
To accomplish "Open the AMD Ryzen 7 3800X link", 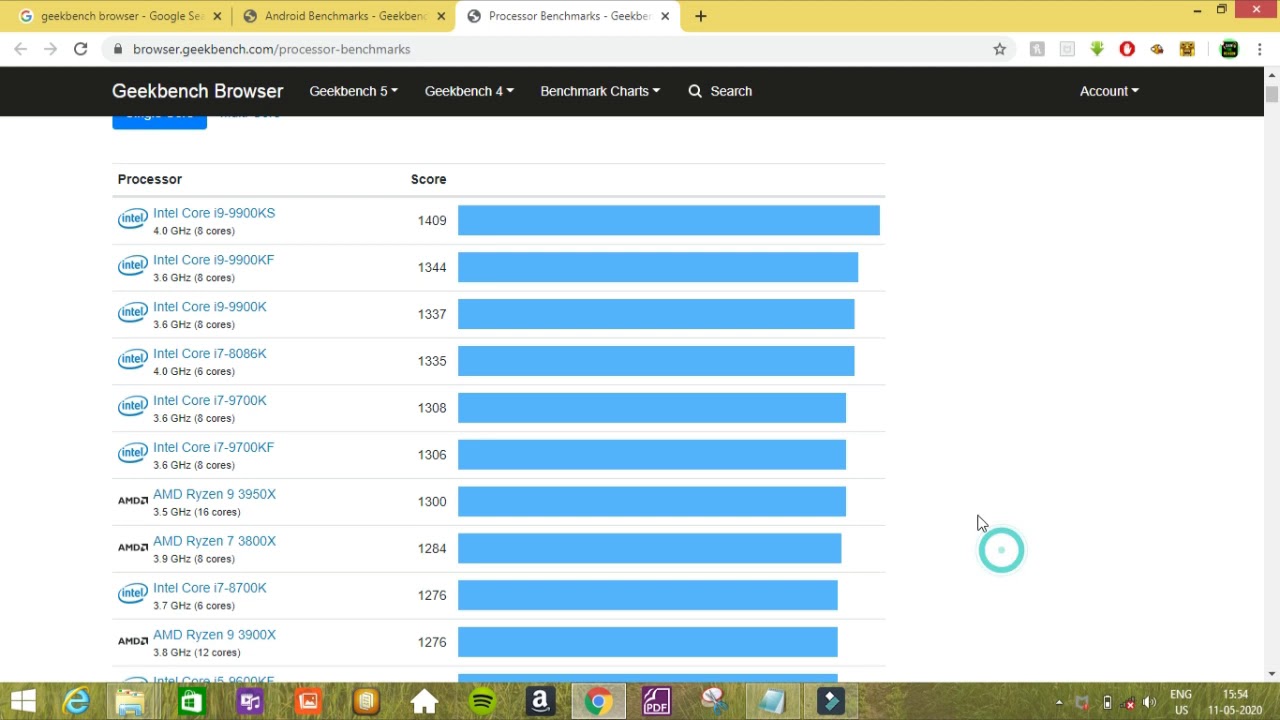I will click(x=214, y=541).
